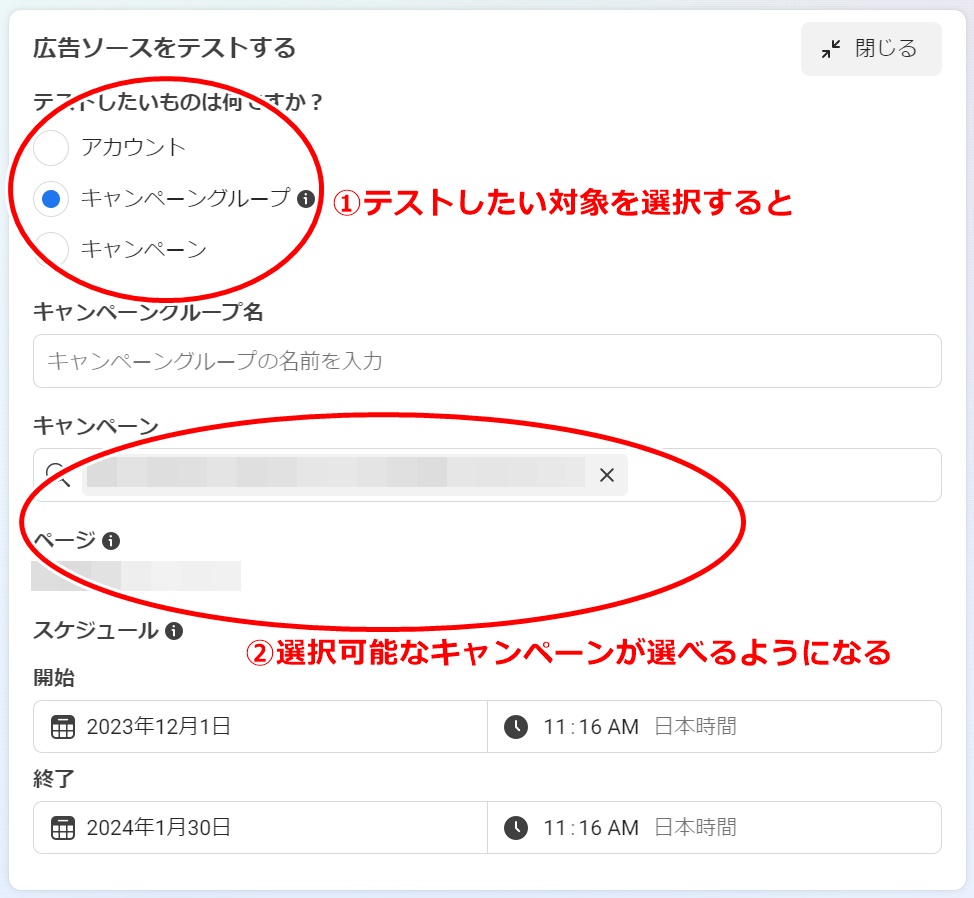Screen dimensions: 974x898
Task: Click the calendar icon for the 開始 date
Action: point(63,727)
